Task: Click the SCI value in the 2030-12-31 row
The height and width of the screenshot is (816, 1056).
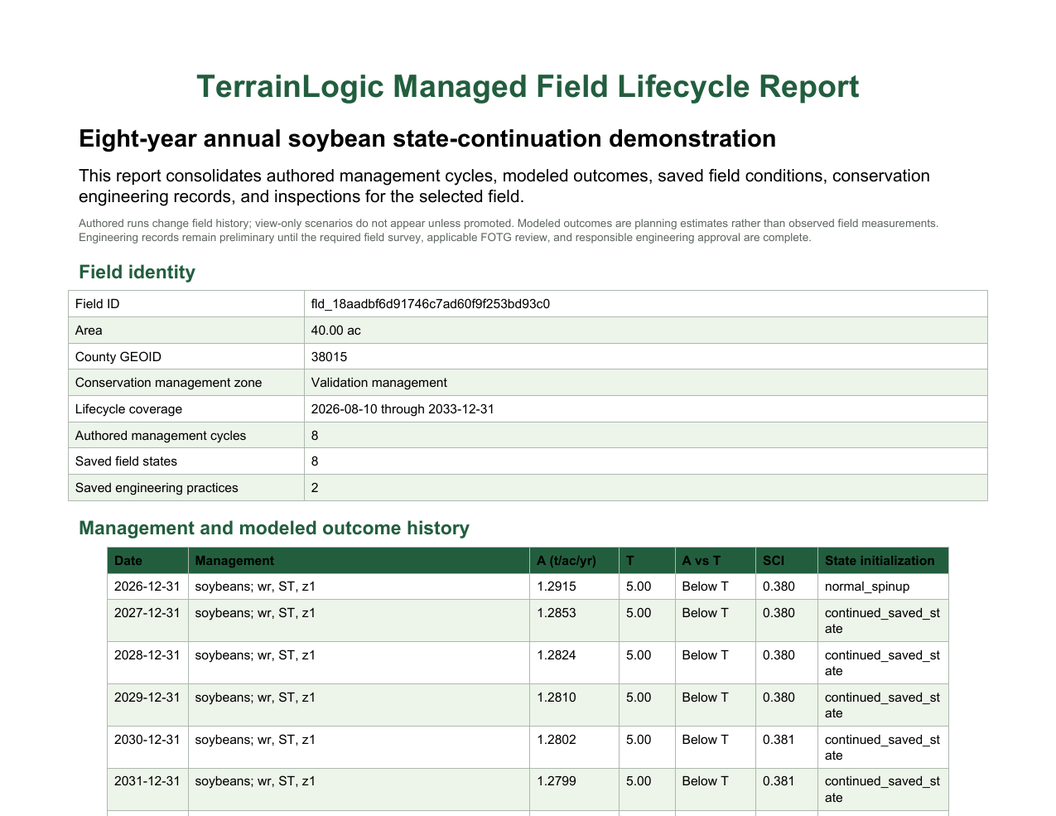Action: pos(779,739)
